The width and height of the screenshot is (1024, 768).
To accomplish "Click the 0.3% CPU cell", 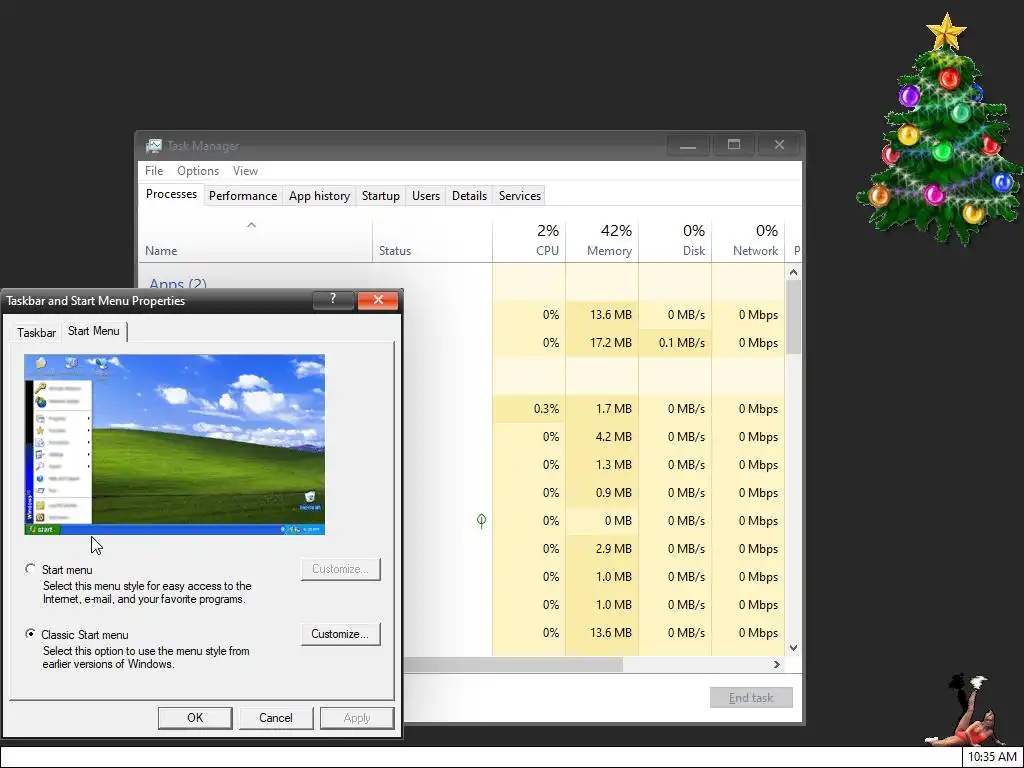I will [529, 409].
